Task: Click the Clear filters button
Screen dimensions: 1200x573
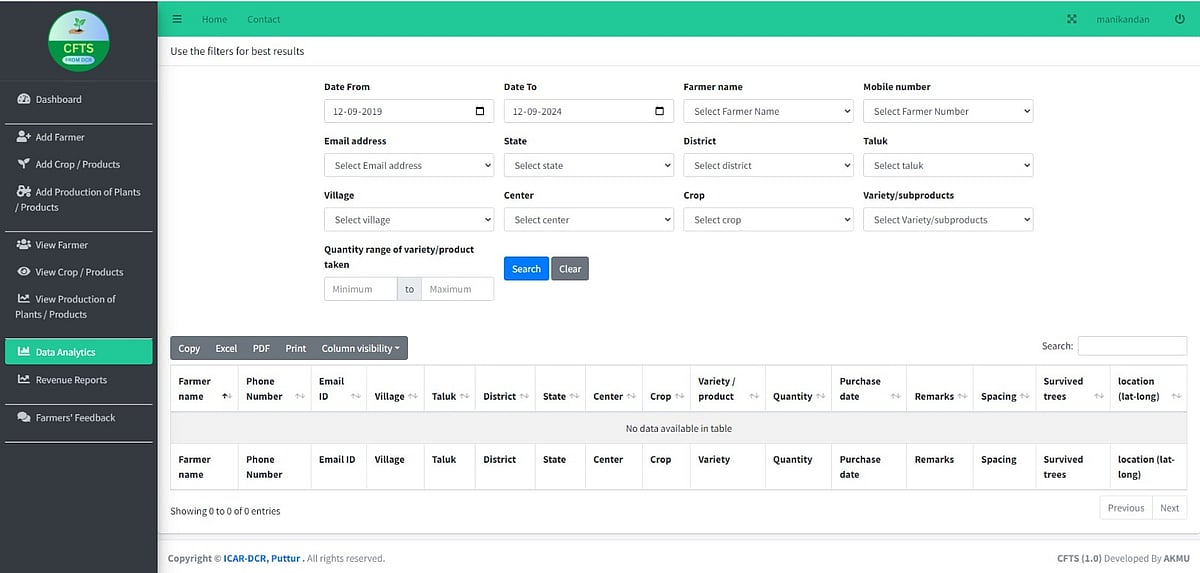Action: pyautogui.click(x=570, y=269)
